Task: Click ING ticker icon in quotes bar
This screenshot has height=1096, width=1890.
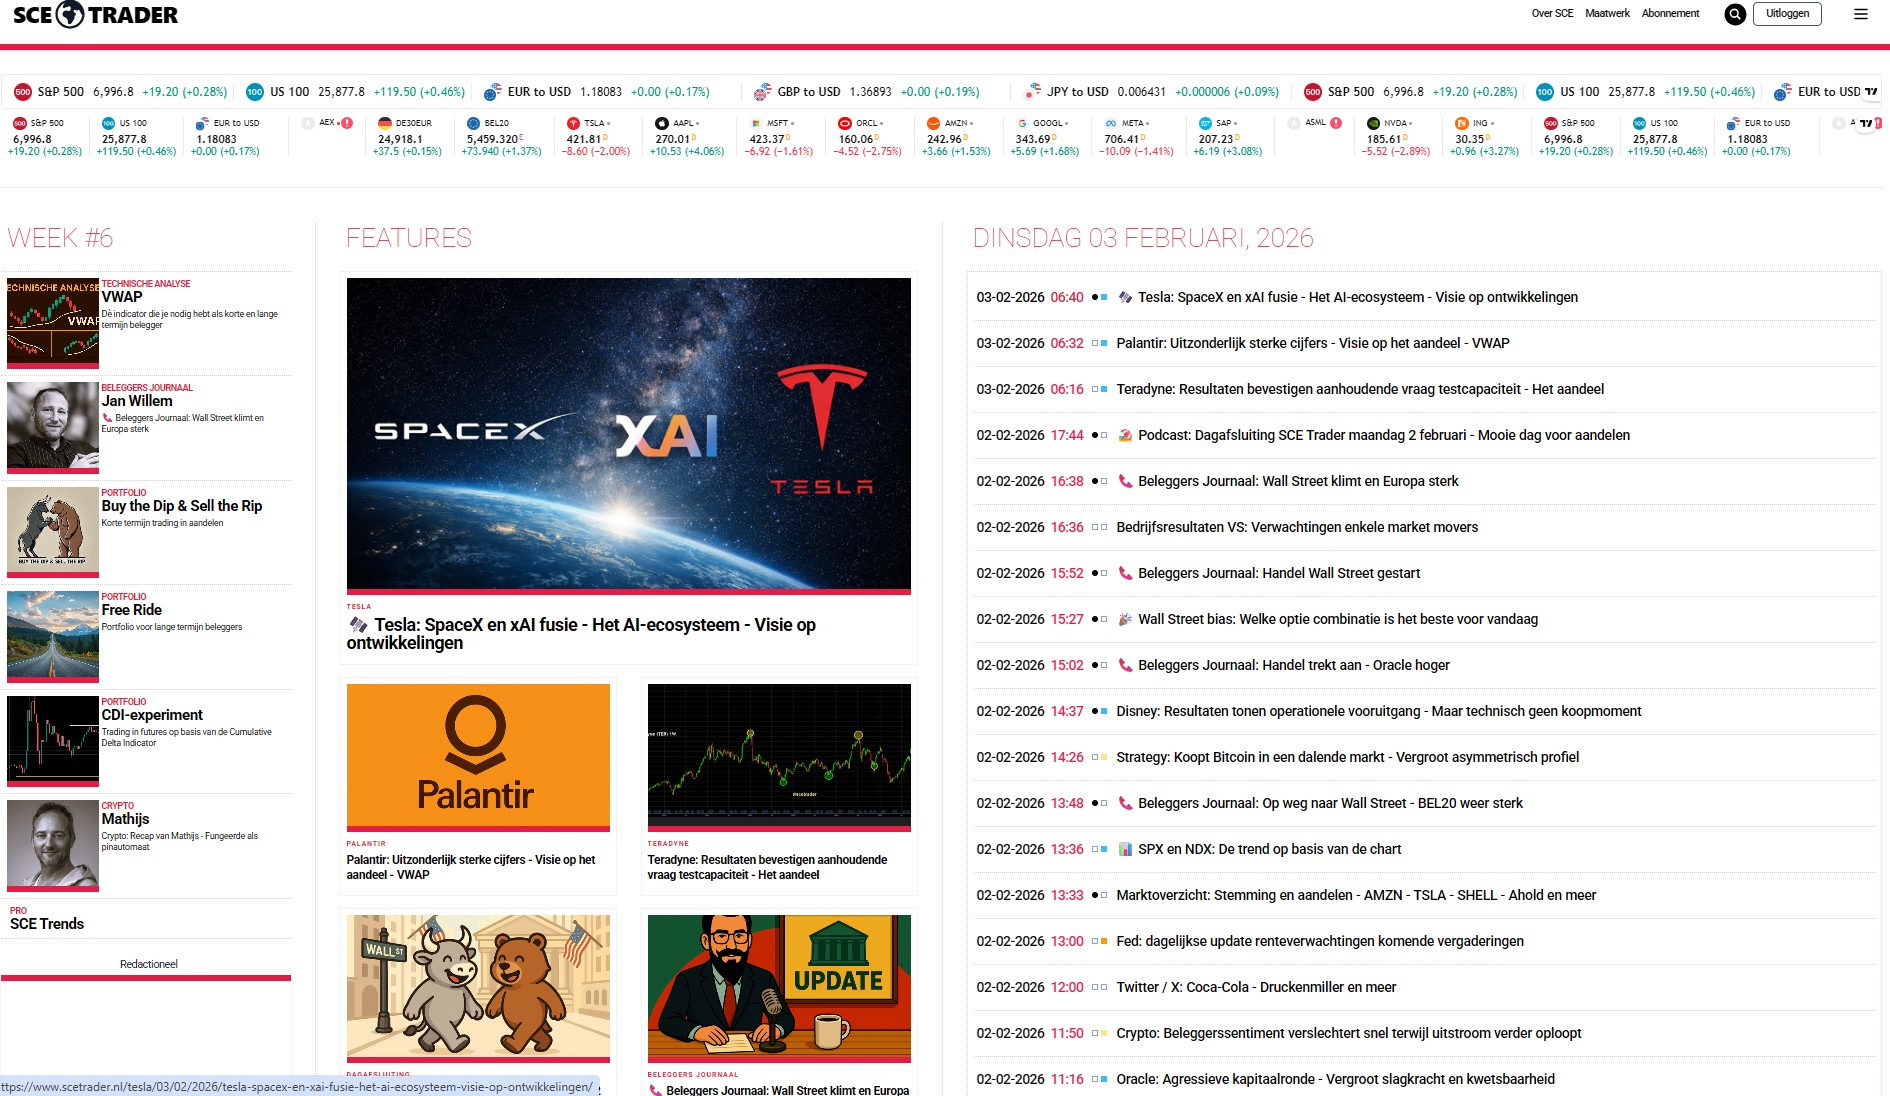Action: 1461,123
